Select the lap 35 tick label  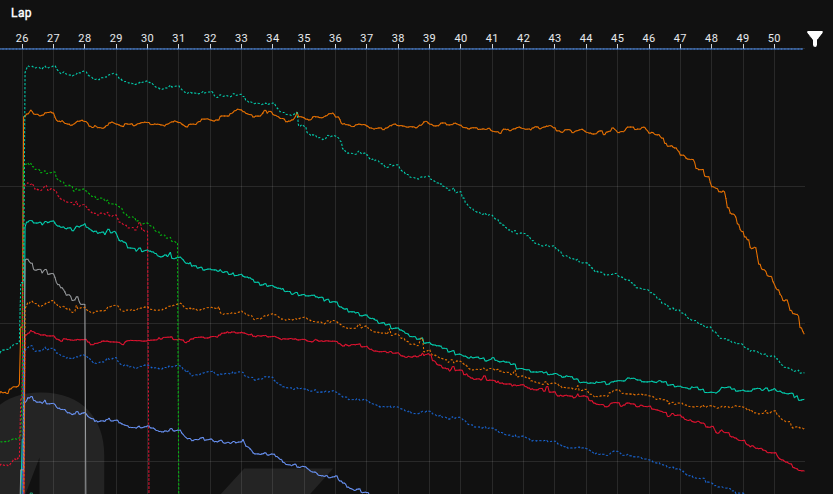[x=304, y=38]
